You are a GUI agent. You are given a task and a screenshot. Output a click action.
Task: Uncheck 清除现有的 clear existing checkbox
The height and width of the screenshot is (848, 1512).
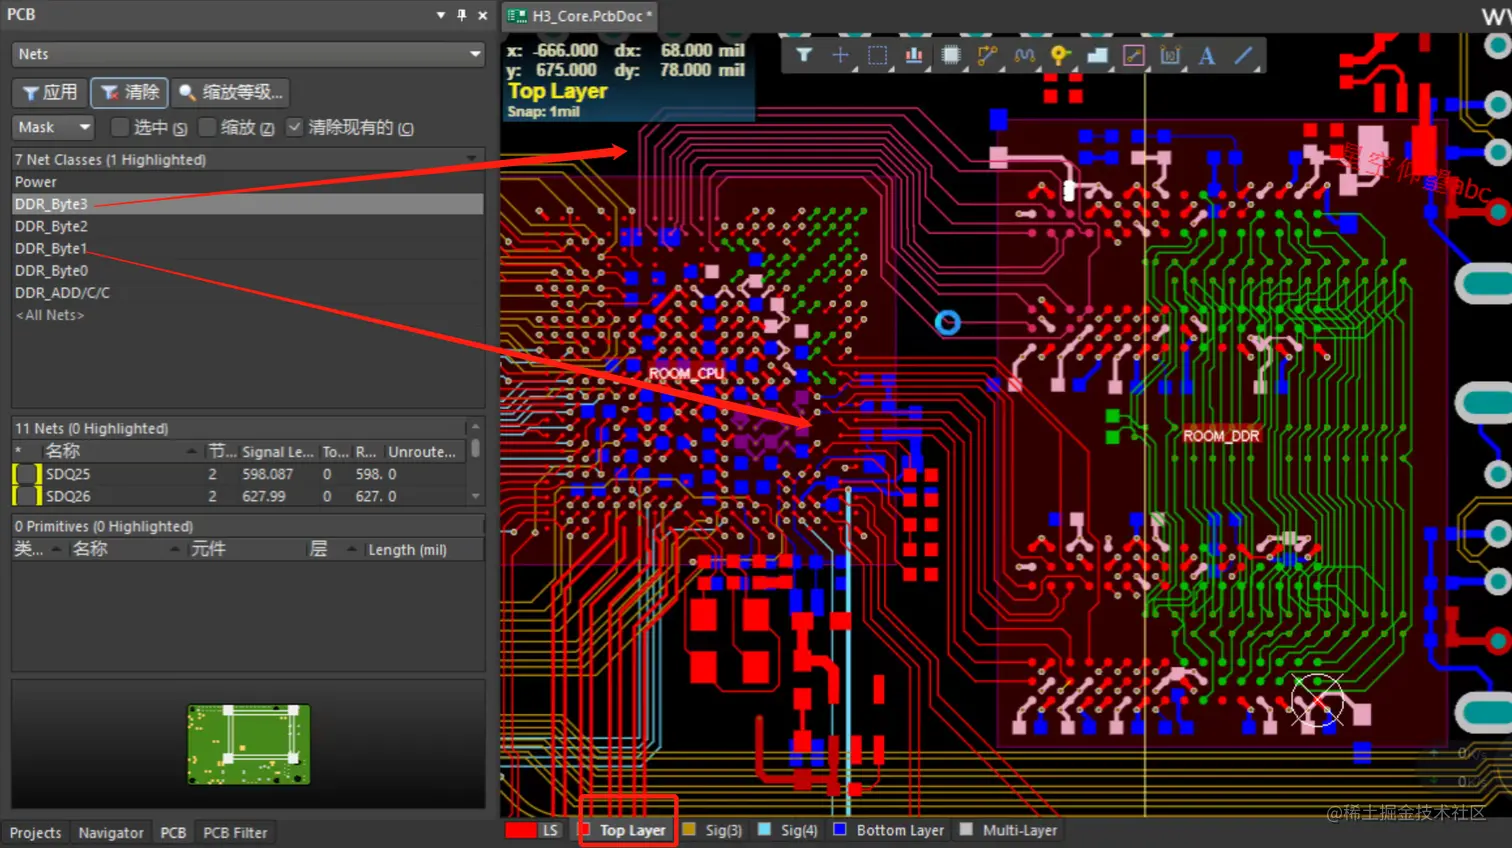click(x=294, y=127)
